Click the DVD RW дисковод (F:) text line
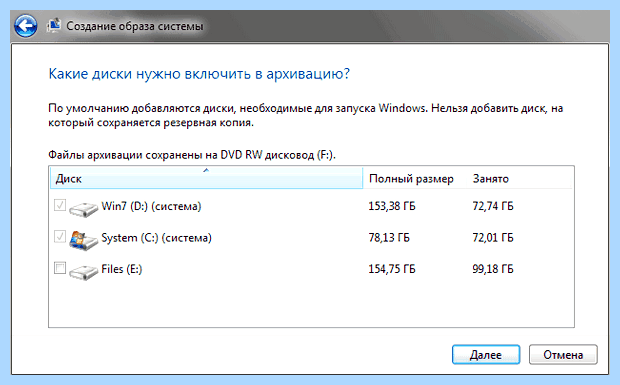Image resolution: width=620 pixels, height=385 pixels. 192,155
